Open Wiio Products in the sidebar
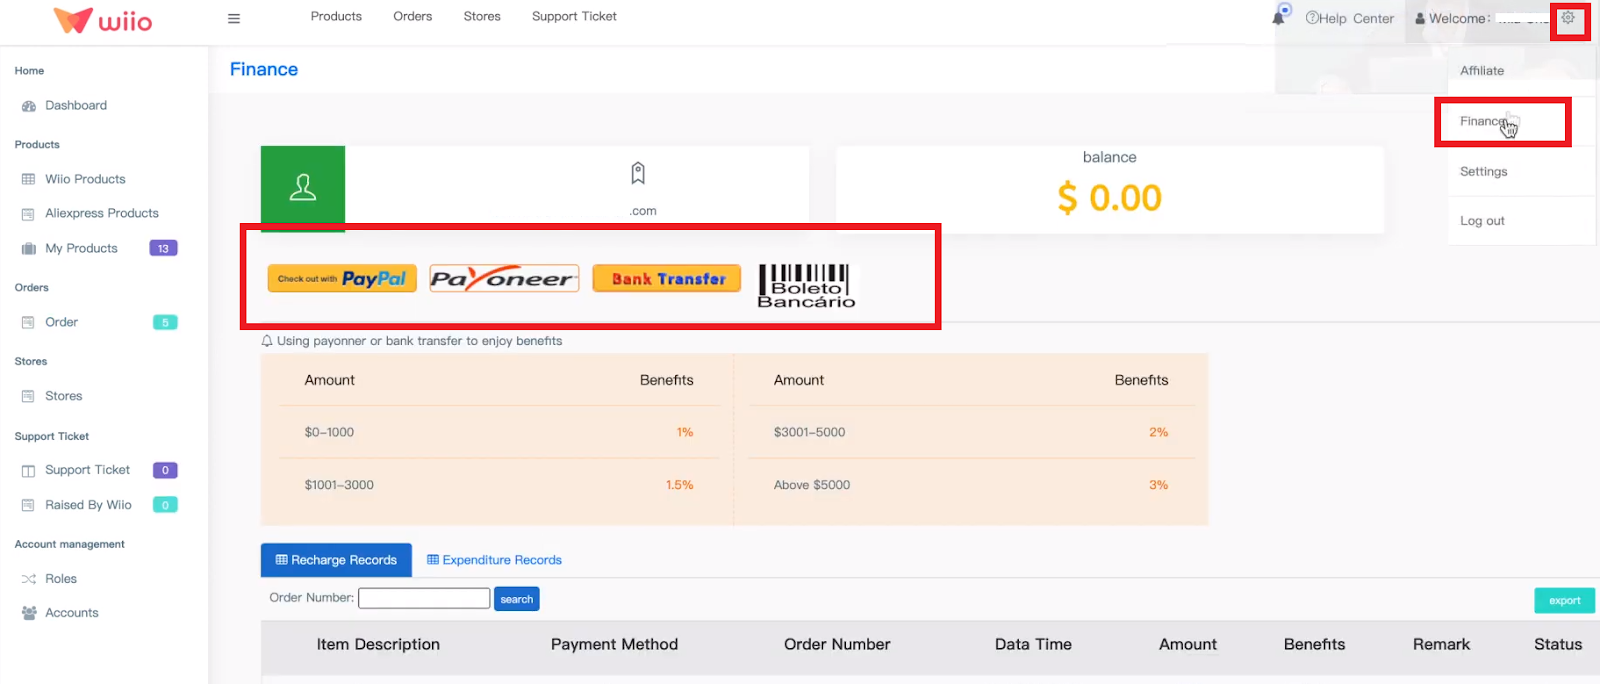 [85, 180]
